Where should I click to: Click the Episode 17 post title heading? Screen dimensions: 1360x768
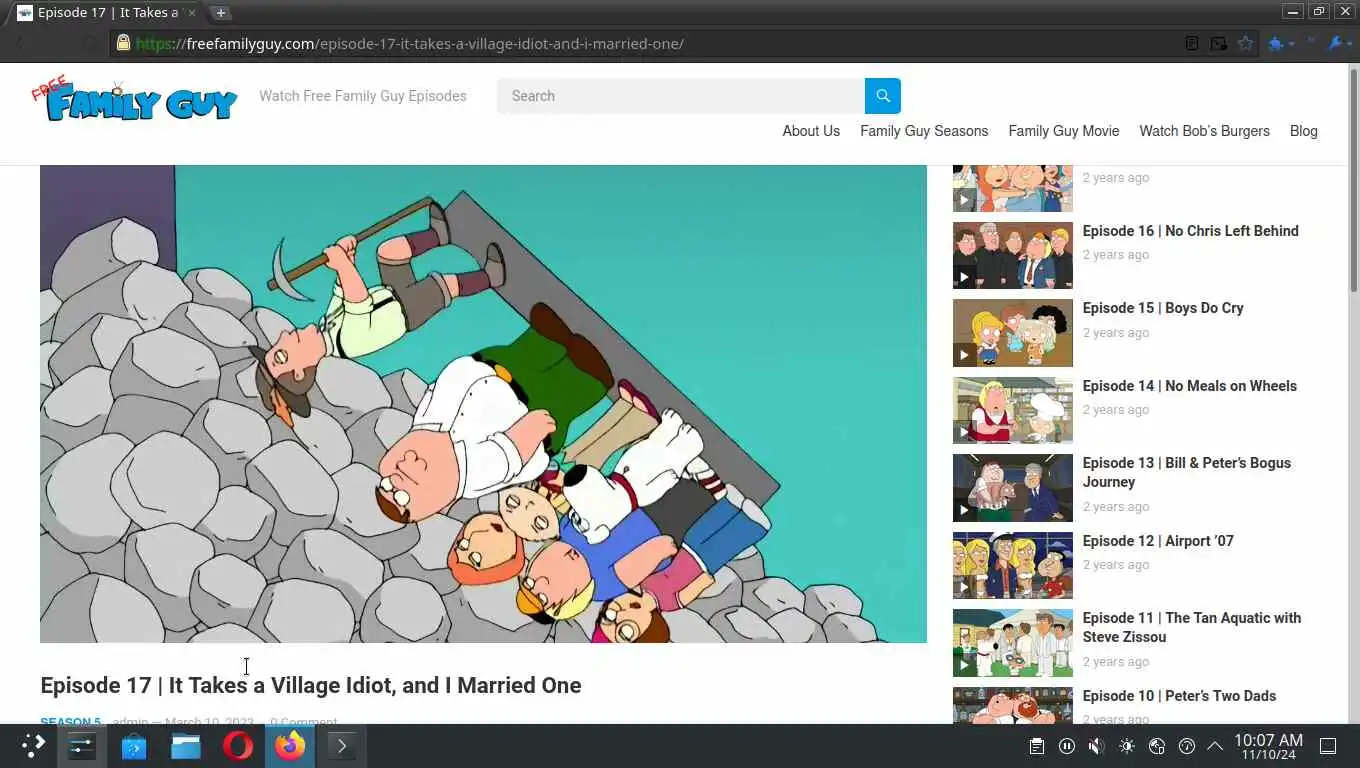click(x=310, y=685)
